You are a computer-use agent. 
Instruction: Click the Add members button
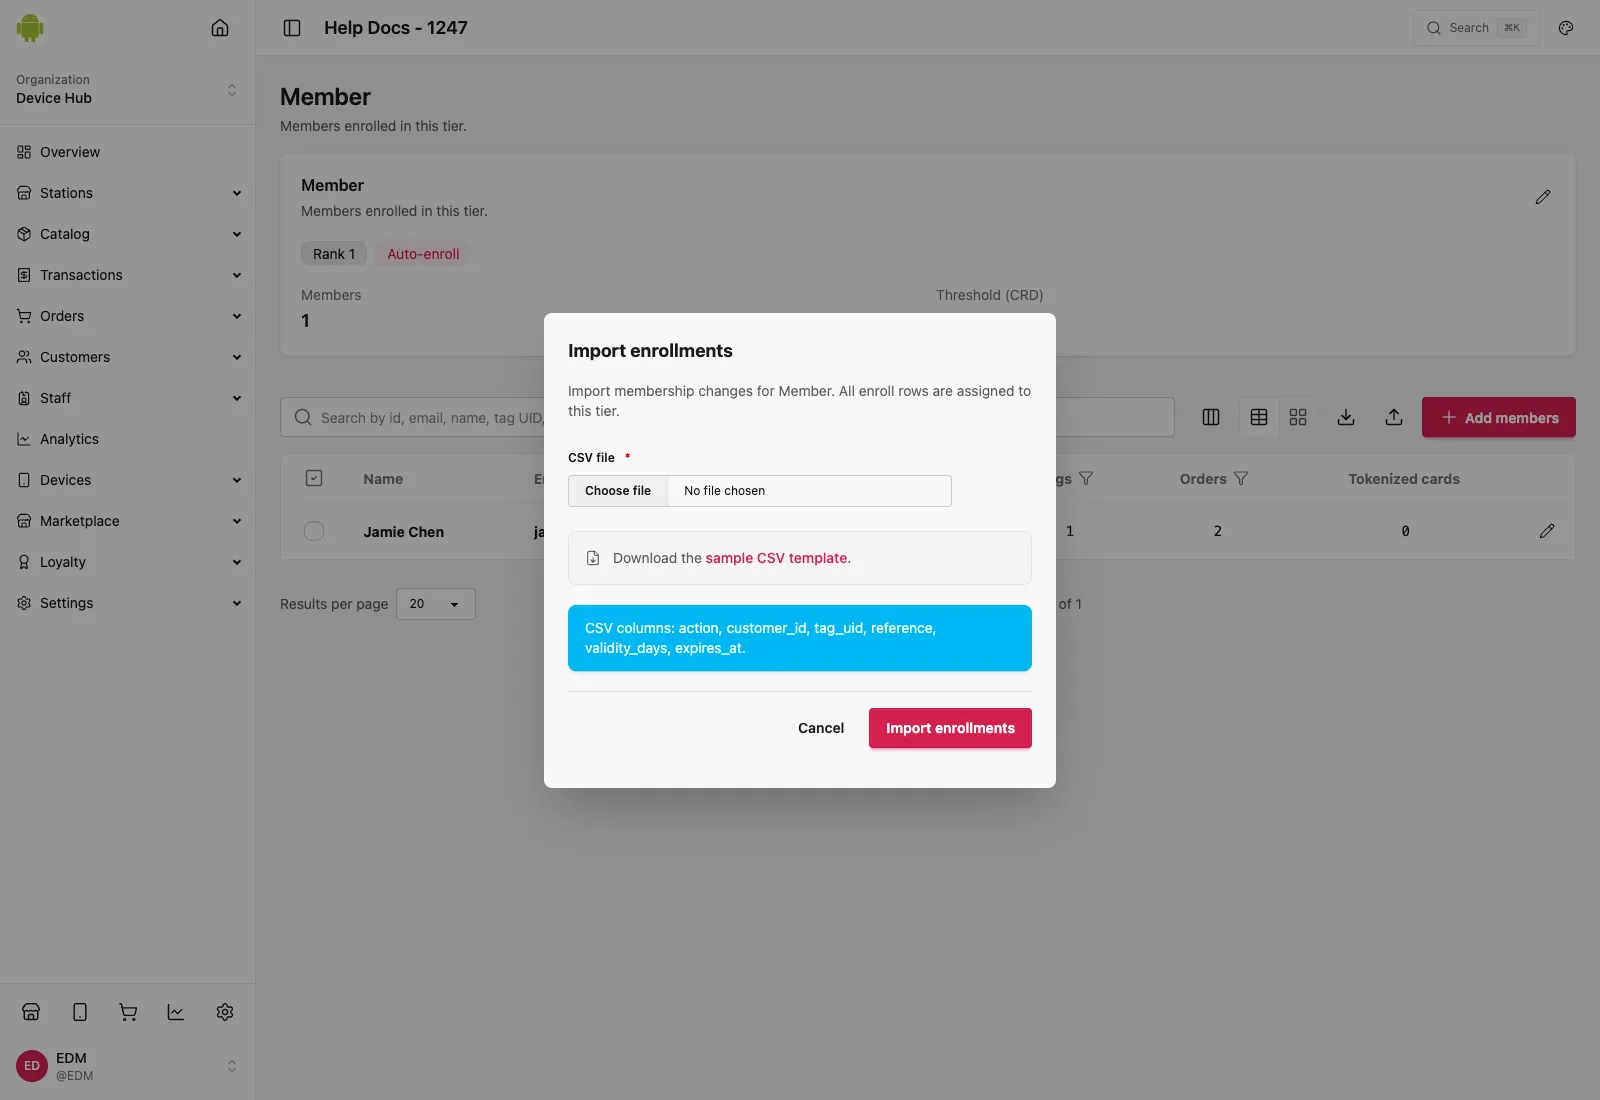click(x=1499, y=417)
